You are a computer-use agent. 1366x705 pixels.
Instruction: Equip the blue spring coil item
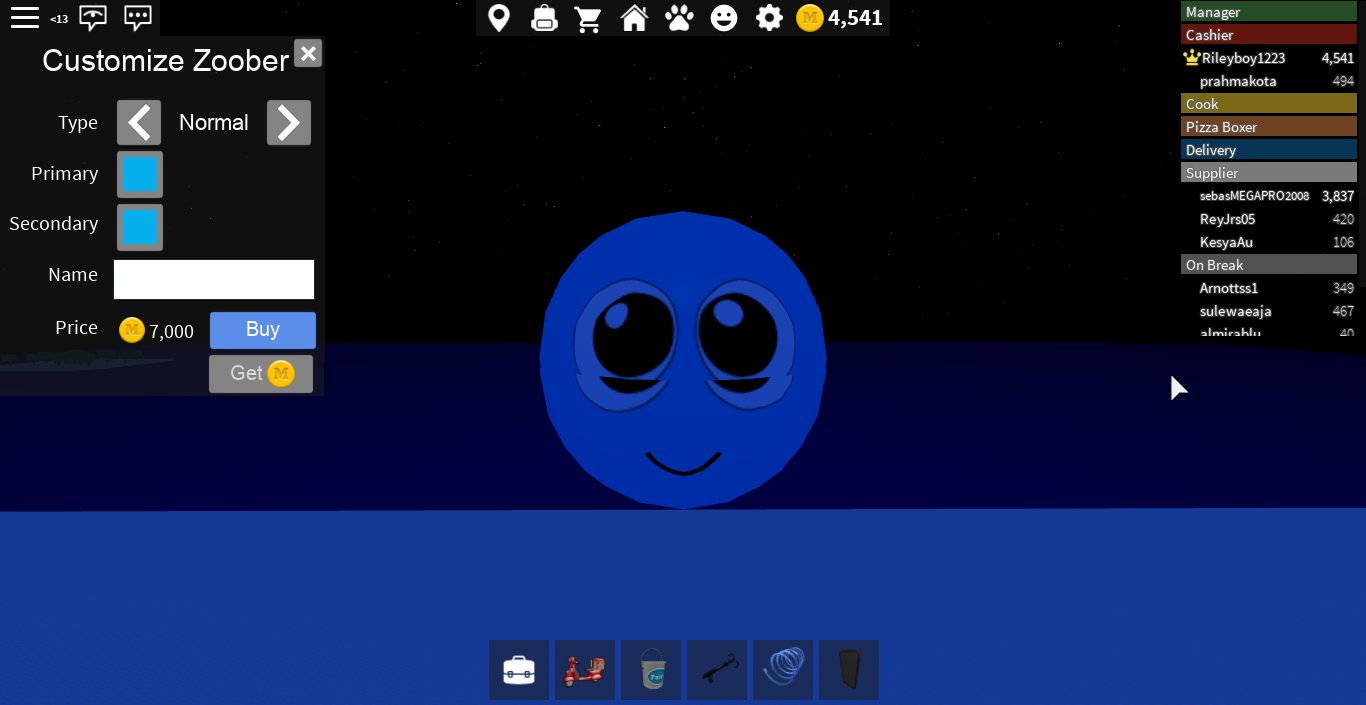(783, 669)
